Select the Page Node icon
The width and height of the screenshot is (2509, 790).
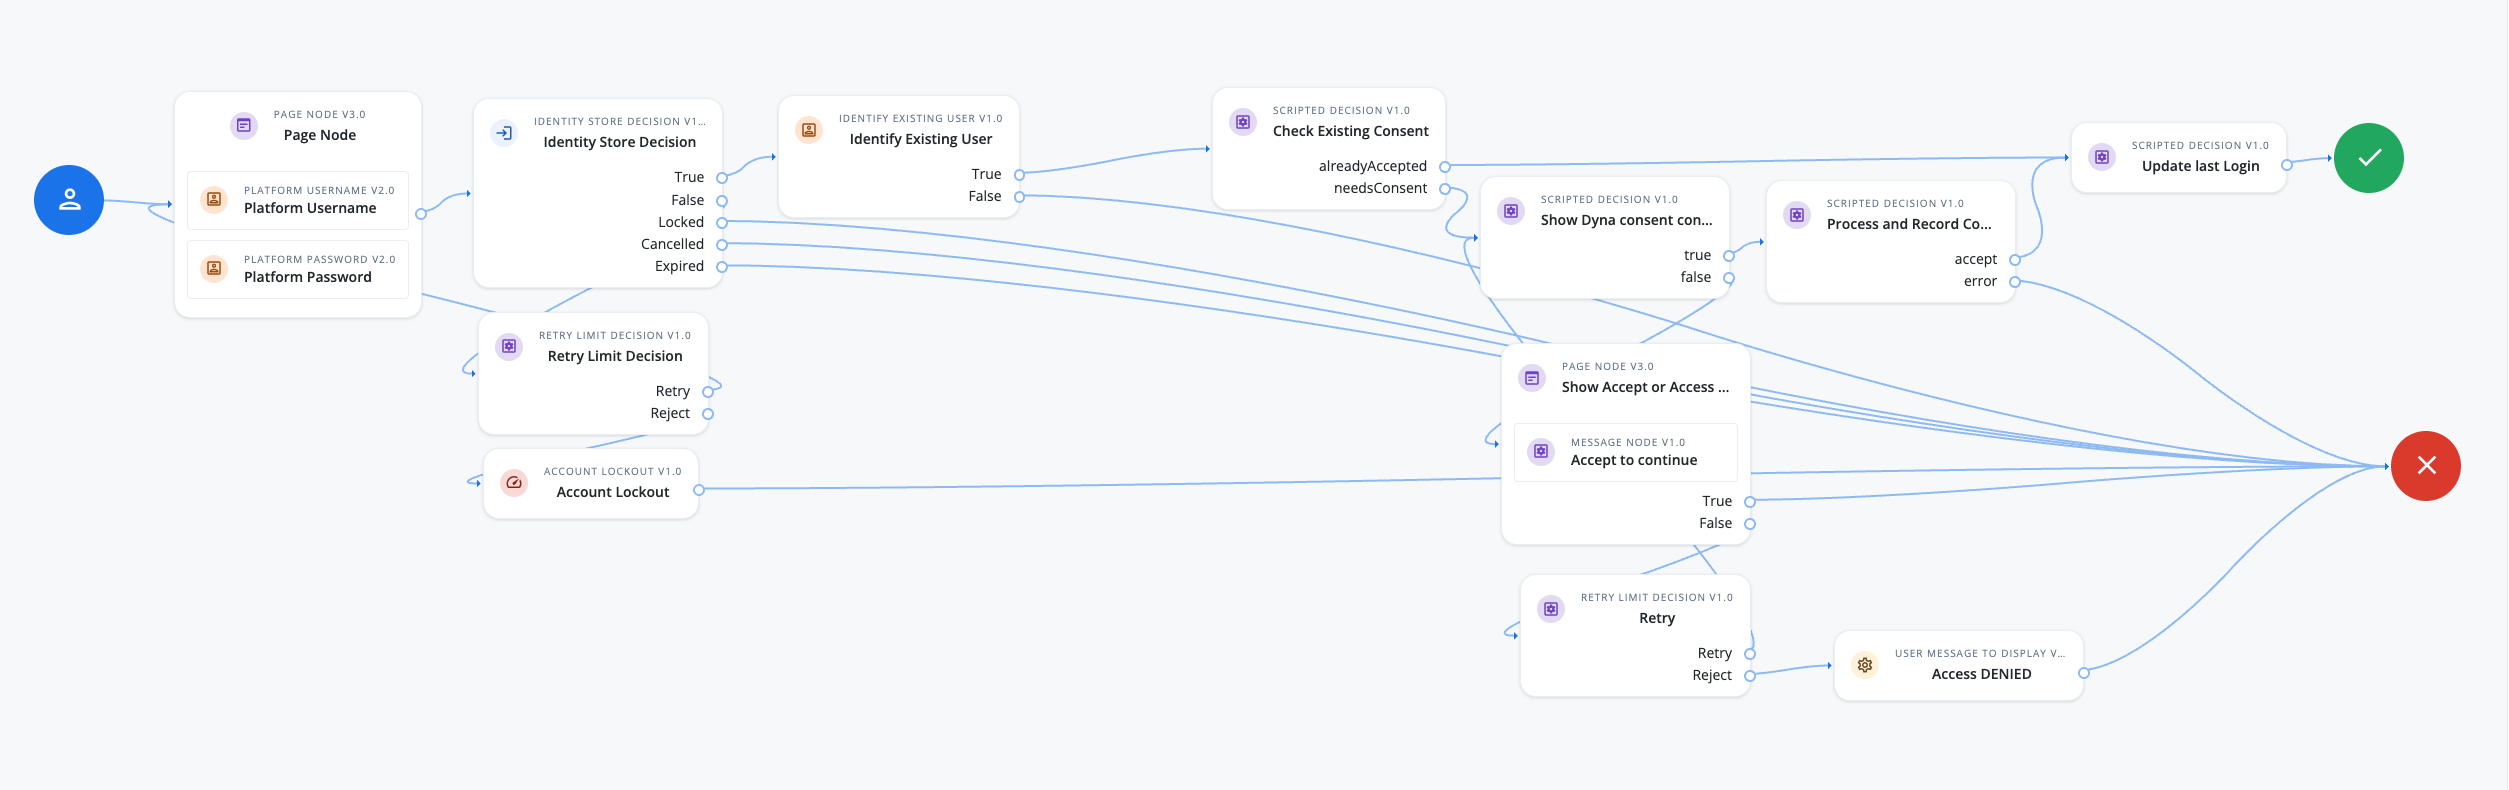point(244,126)
